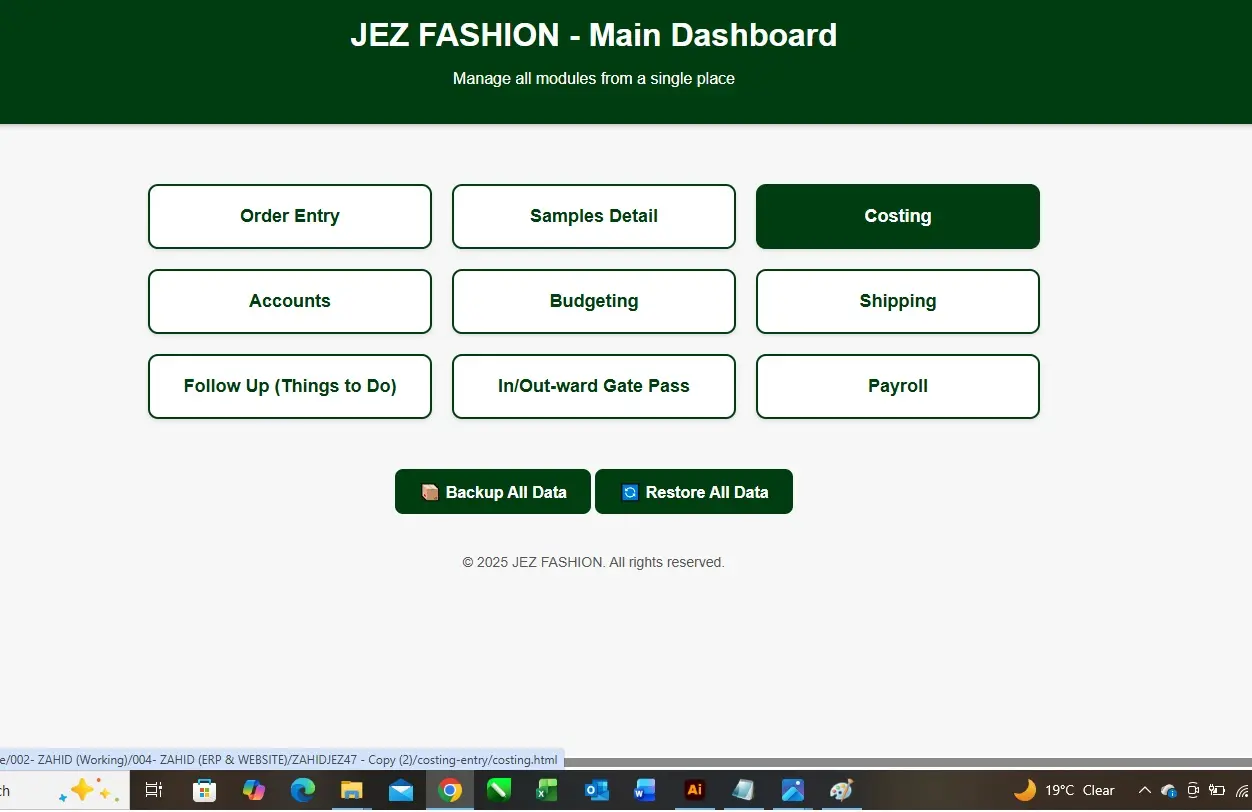Launch Microsoft Store from taskbar
The height and width of the screenshot is (812, 1252).
204,790
